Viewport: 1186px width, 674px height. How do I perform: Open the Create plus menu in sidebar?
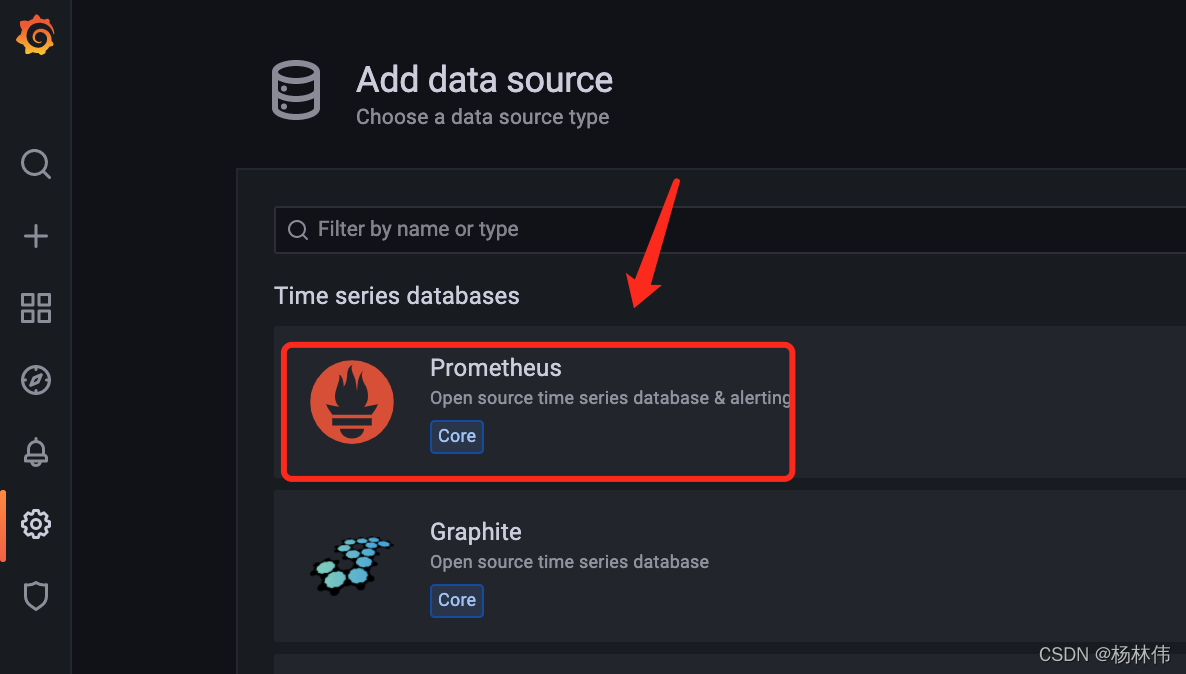(36, 236)
